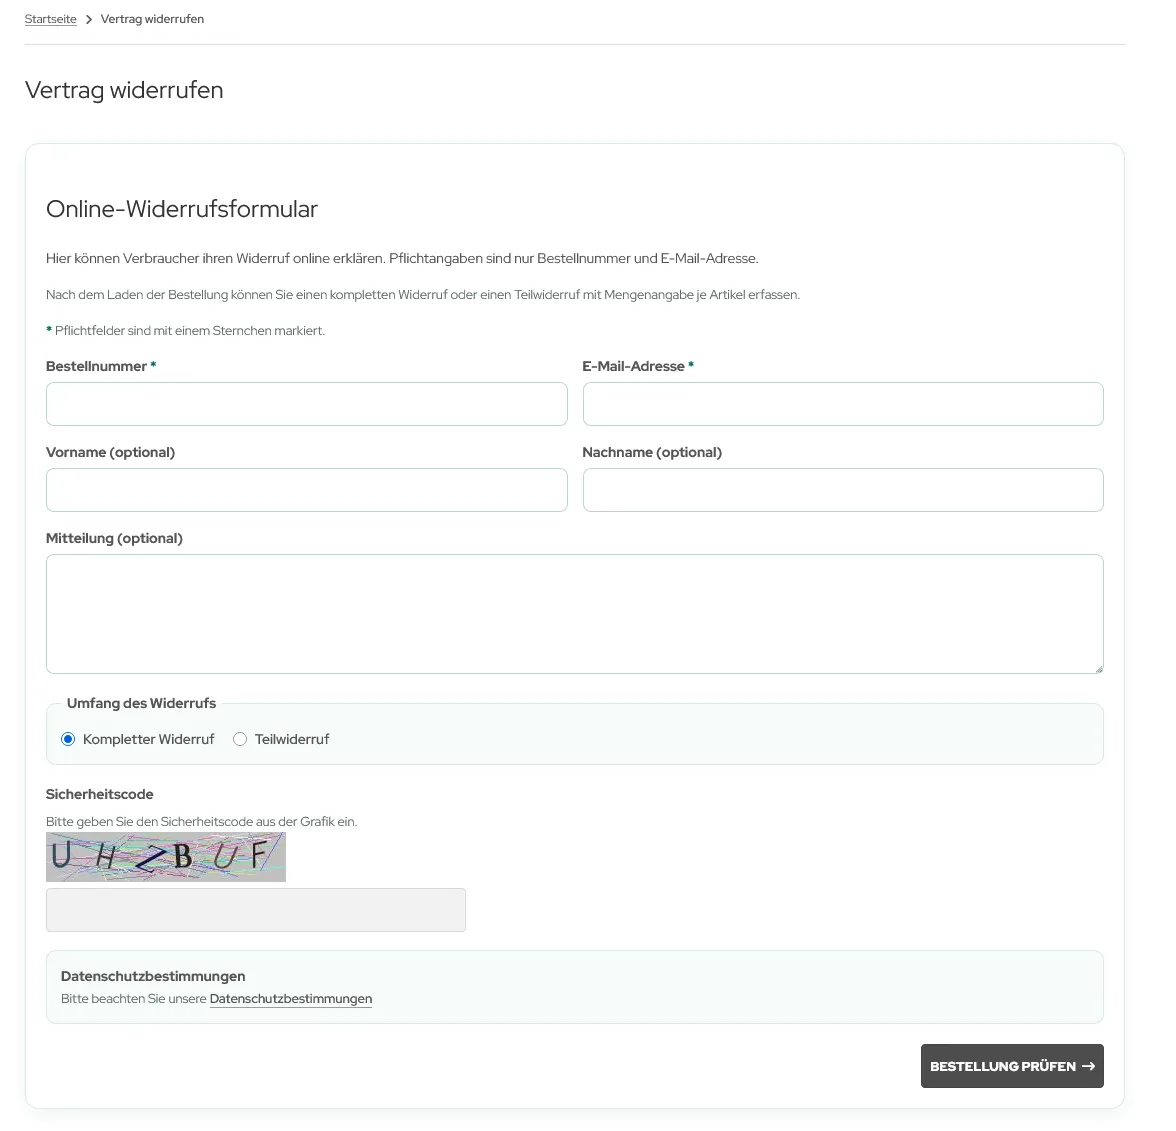
Task: Click the captcha security code image
Action: pos(166,857)
